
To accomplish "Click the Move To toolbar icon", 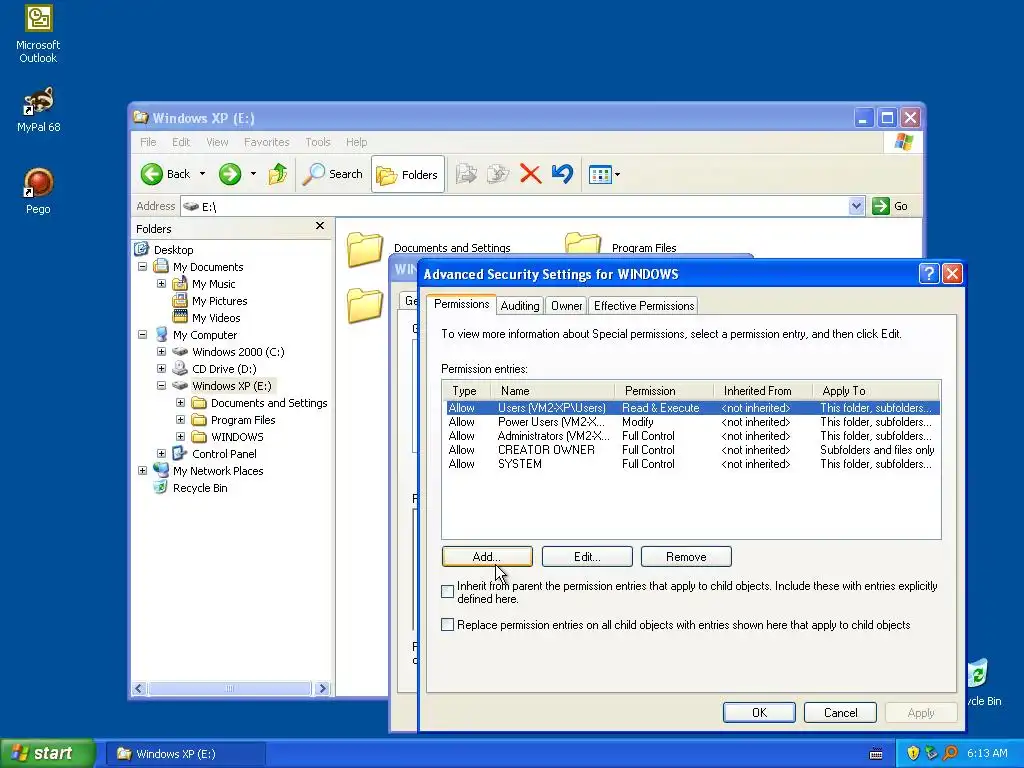I will (x=466, y=174).
